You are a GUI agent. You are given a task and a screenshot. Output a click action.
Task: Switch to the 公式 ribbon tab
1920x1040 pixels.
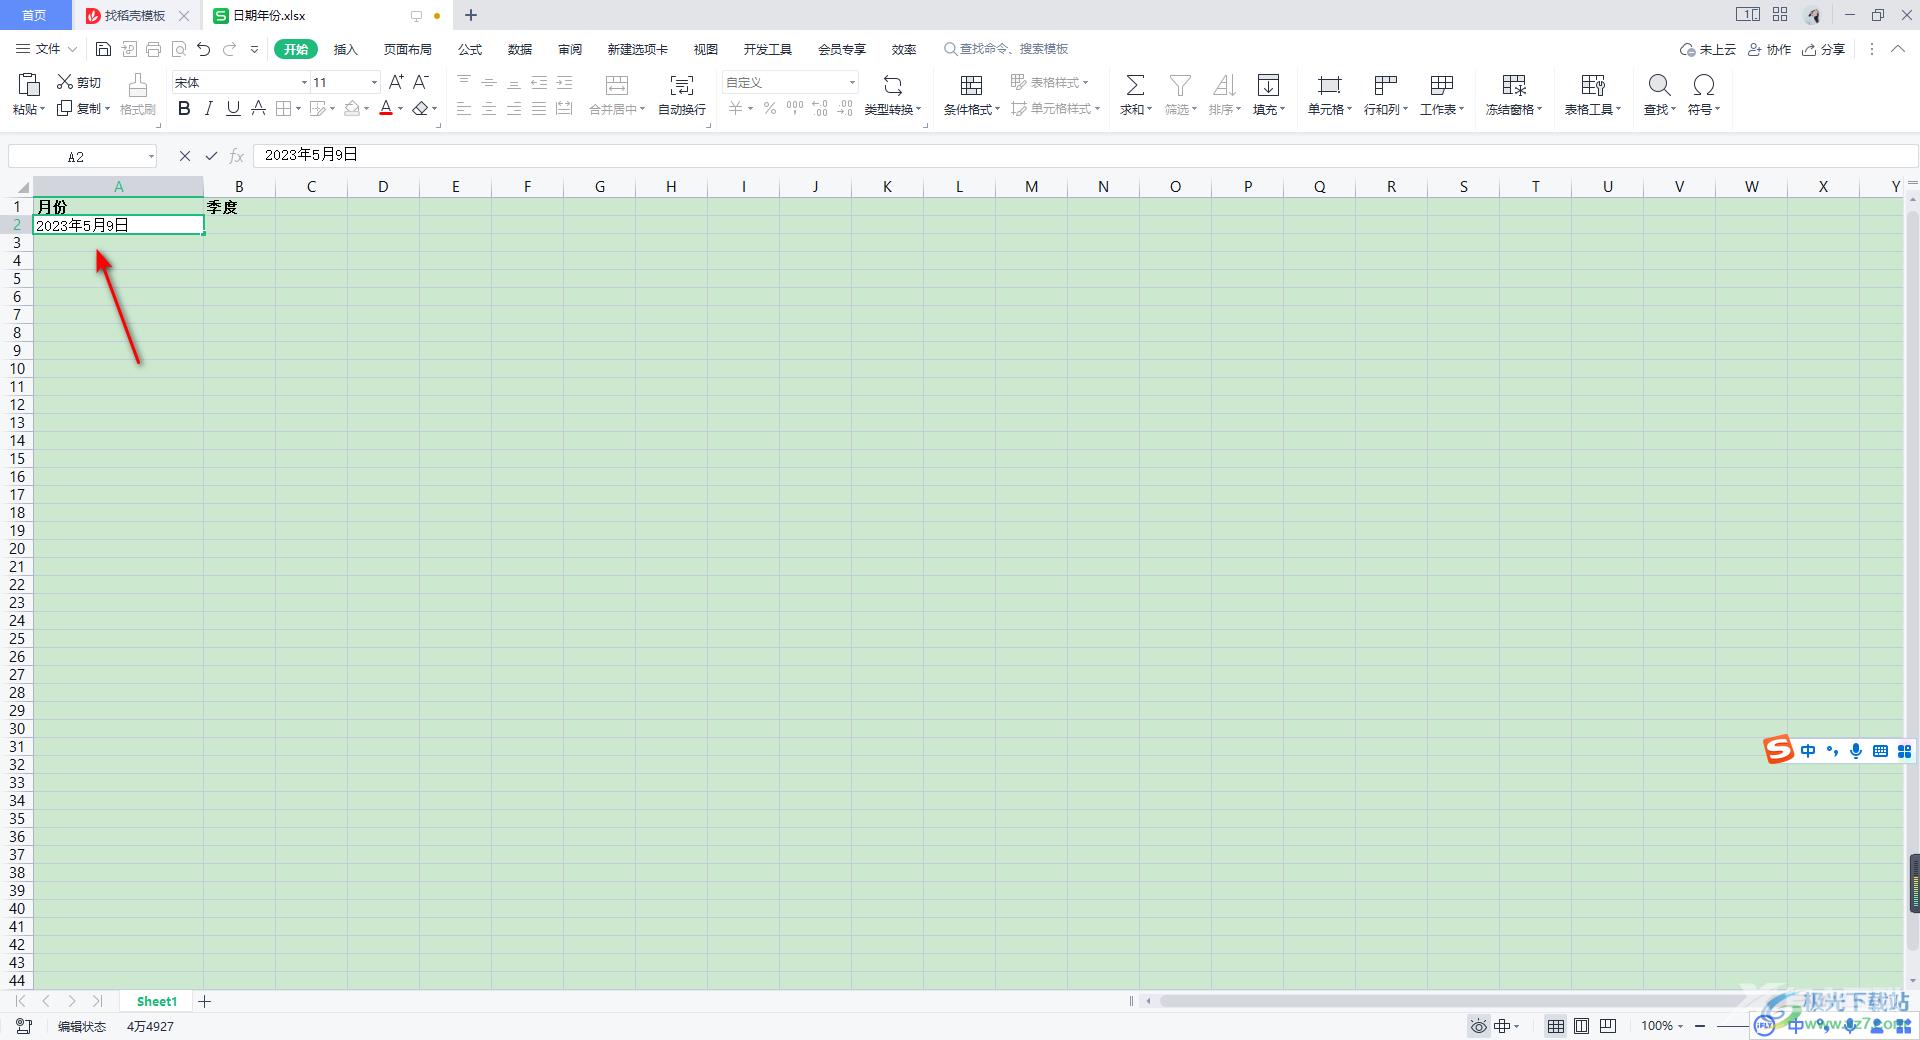[470, 49]
